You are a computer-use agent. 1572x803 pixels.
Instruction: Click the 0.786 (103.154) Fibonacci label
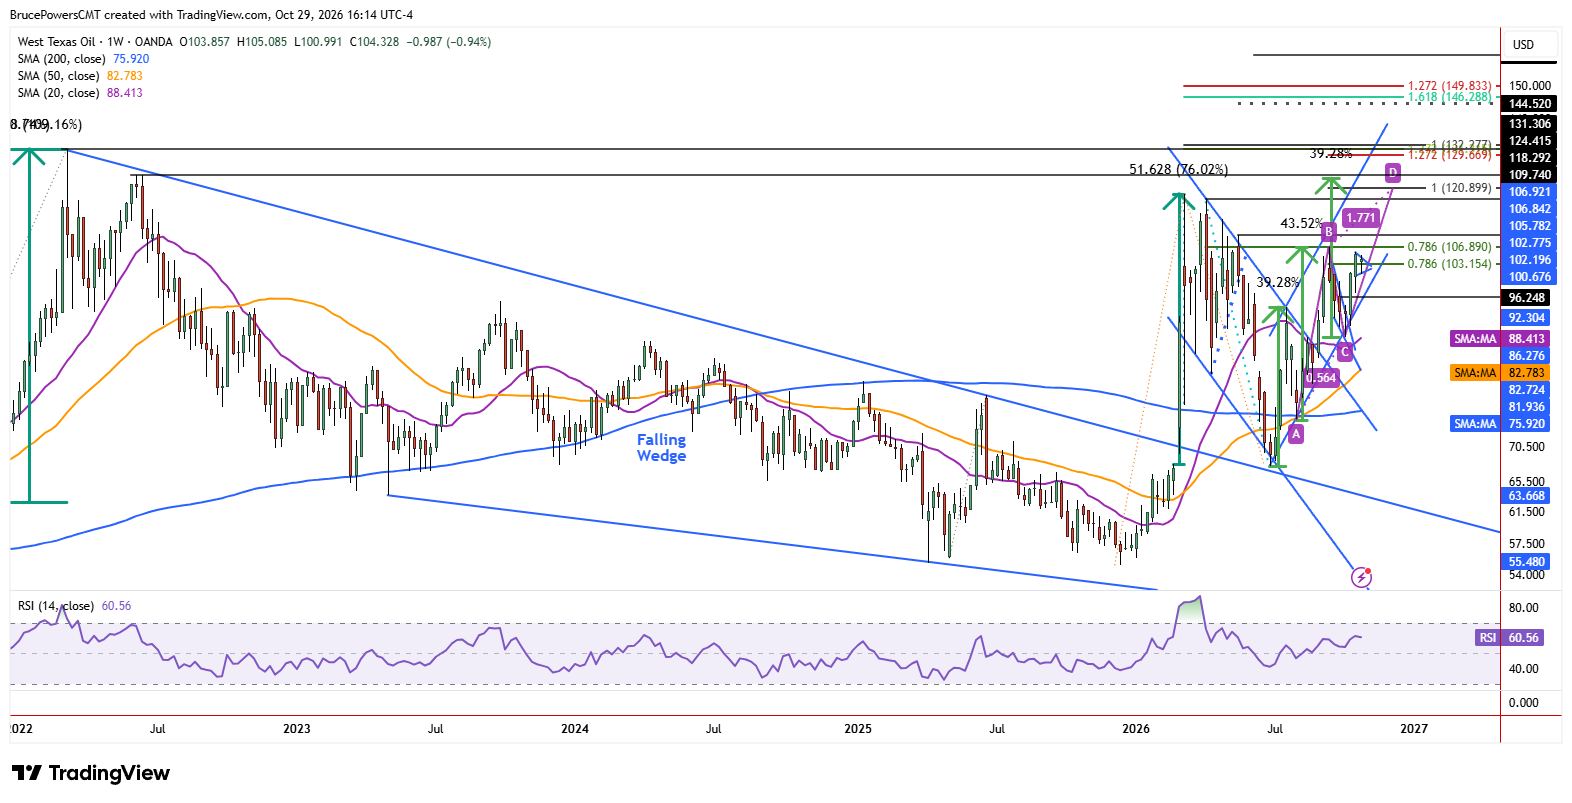[1449, 264]
